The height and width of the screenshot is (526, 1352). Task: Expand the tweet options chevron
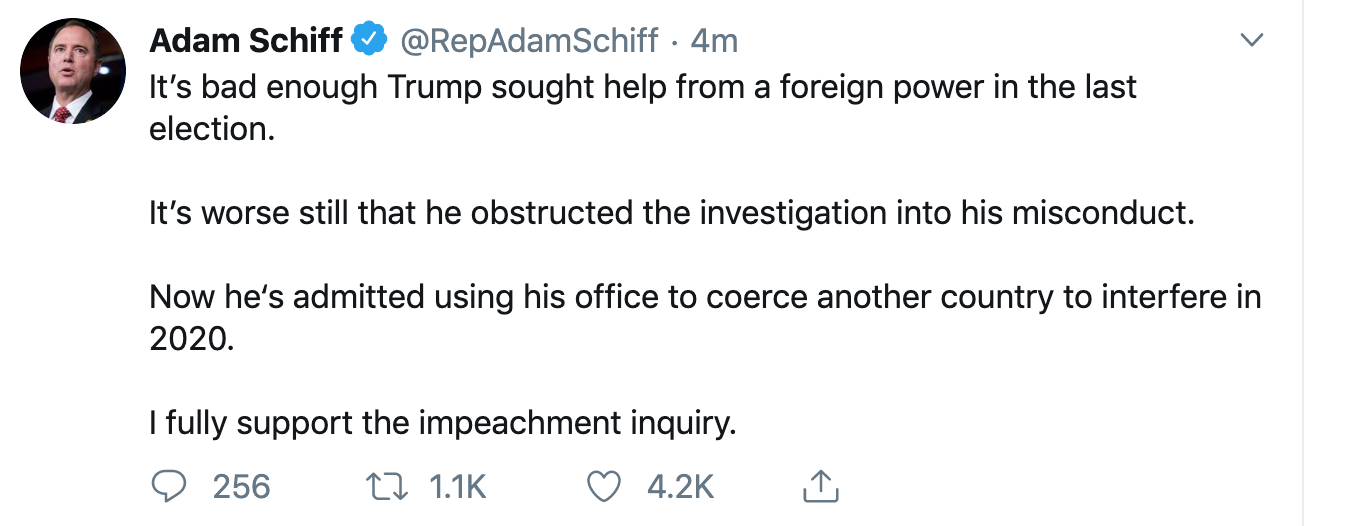(1251, 40)
